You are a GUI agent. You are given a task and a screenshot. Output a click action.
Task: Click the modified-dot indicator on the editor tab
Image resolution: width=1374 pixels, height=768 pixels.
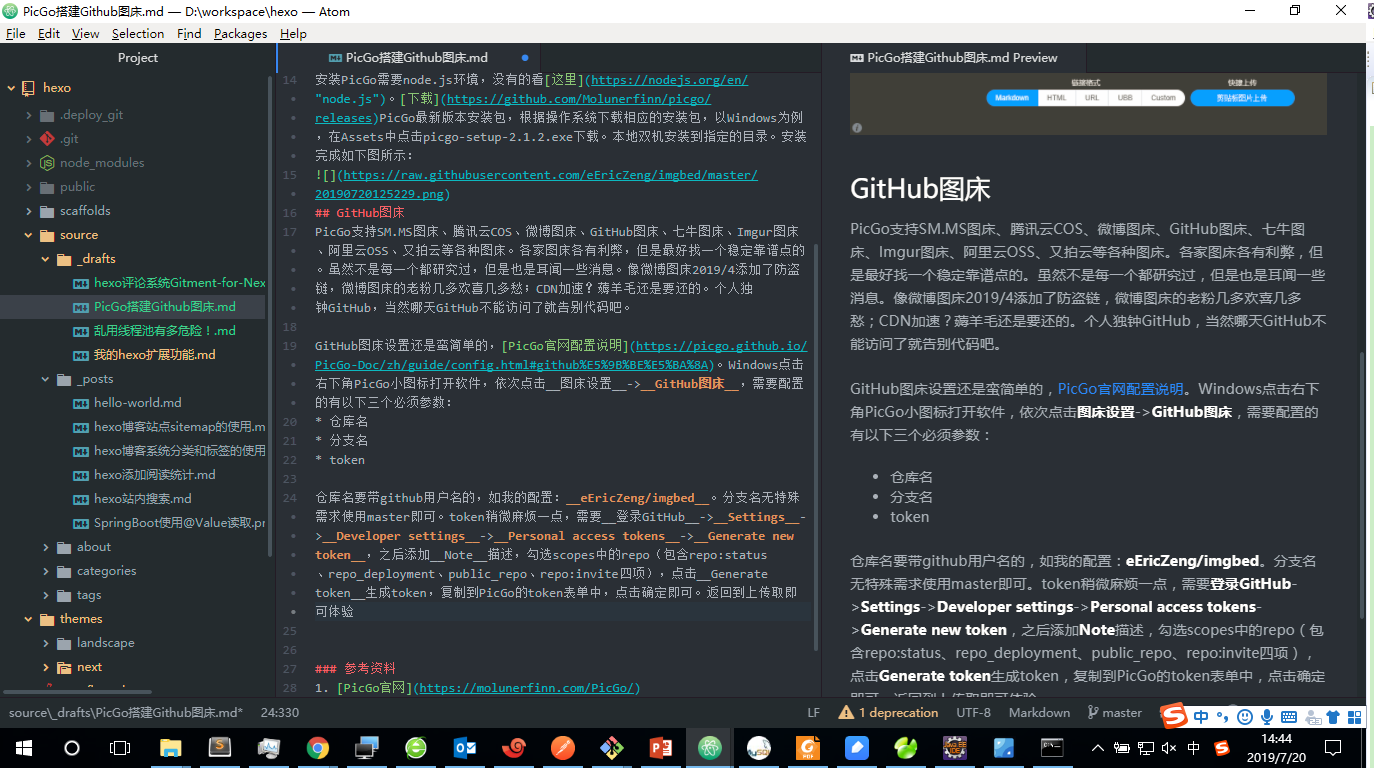click(525, 58)
